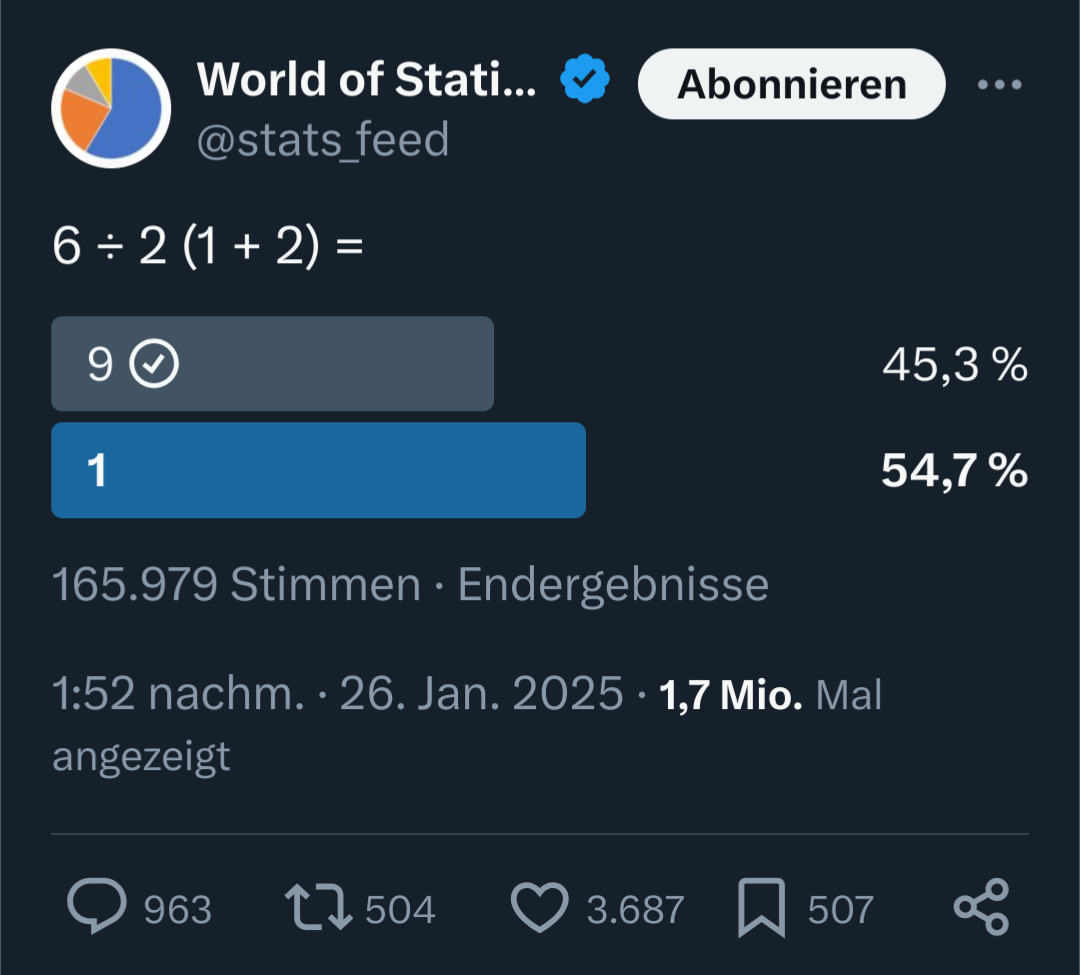Viewport: 1080px width, 975px height.
Task: Click the checkmark next to option 9
Action: click(156, 366)
